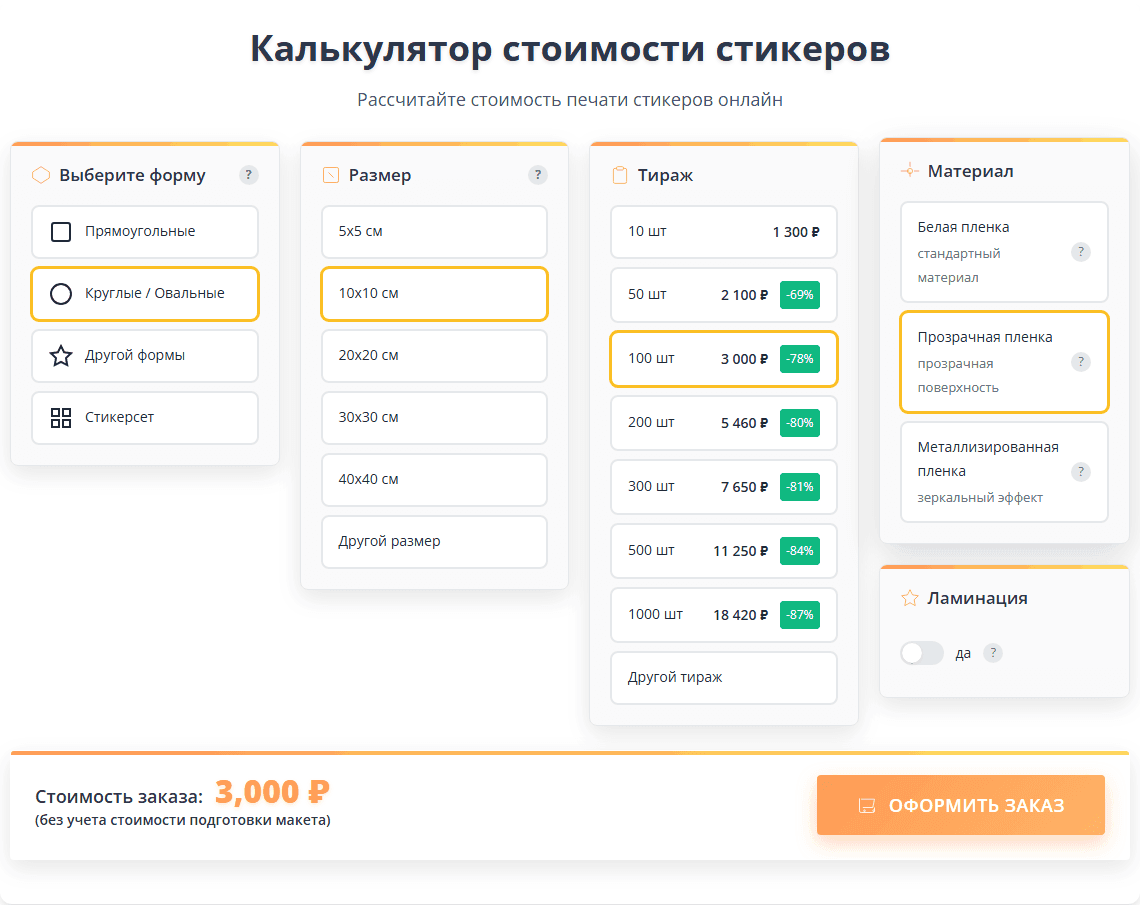
Task: Select the 10x10 см size
Action: click(434, 294)
